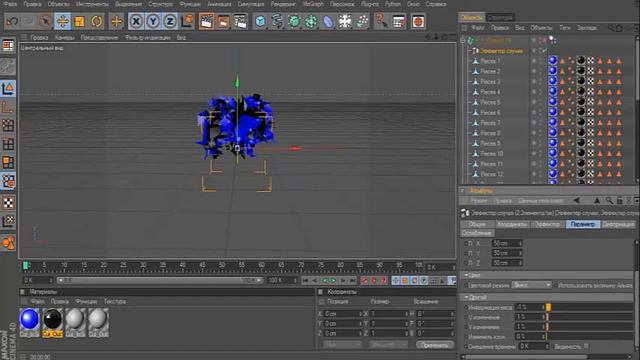
Task: Click the effector enable checkmark
Action: 544,50
